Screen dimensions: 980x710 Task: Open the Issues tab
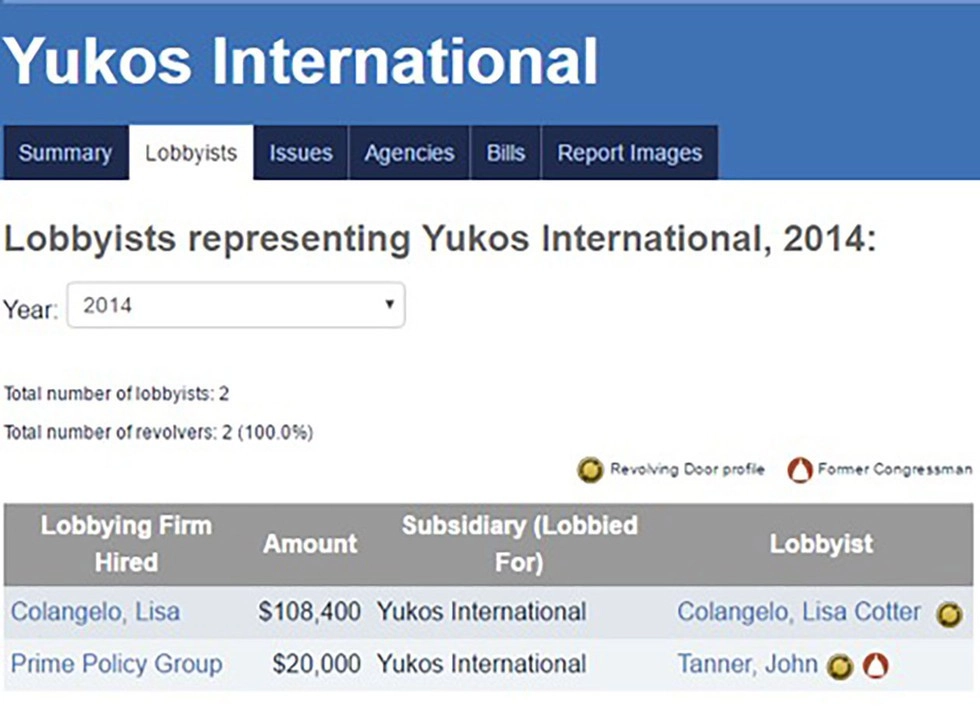click(301, 153)
